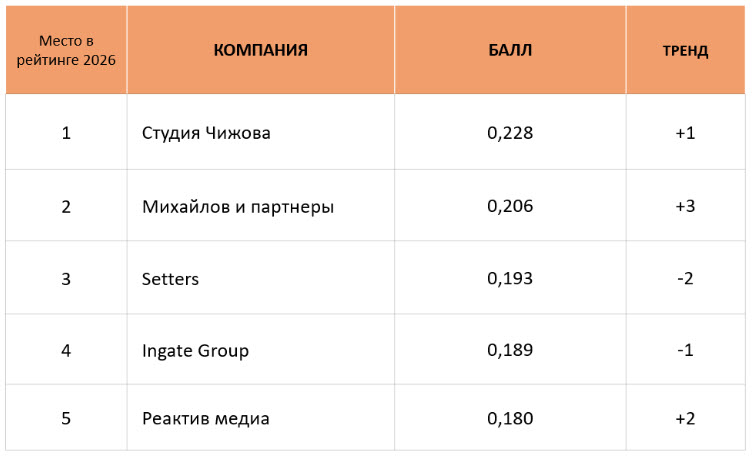Screen dimensions: 752x456
Task: Select the score value 0,189
Action: tap(510, 350)
